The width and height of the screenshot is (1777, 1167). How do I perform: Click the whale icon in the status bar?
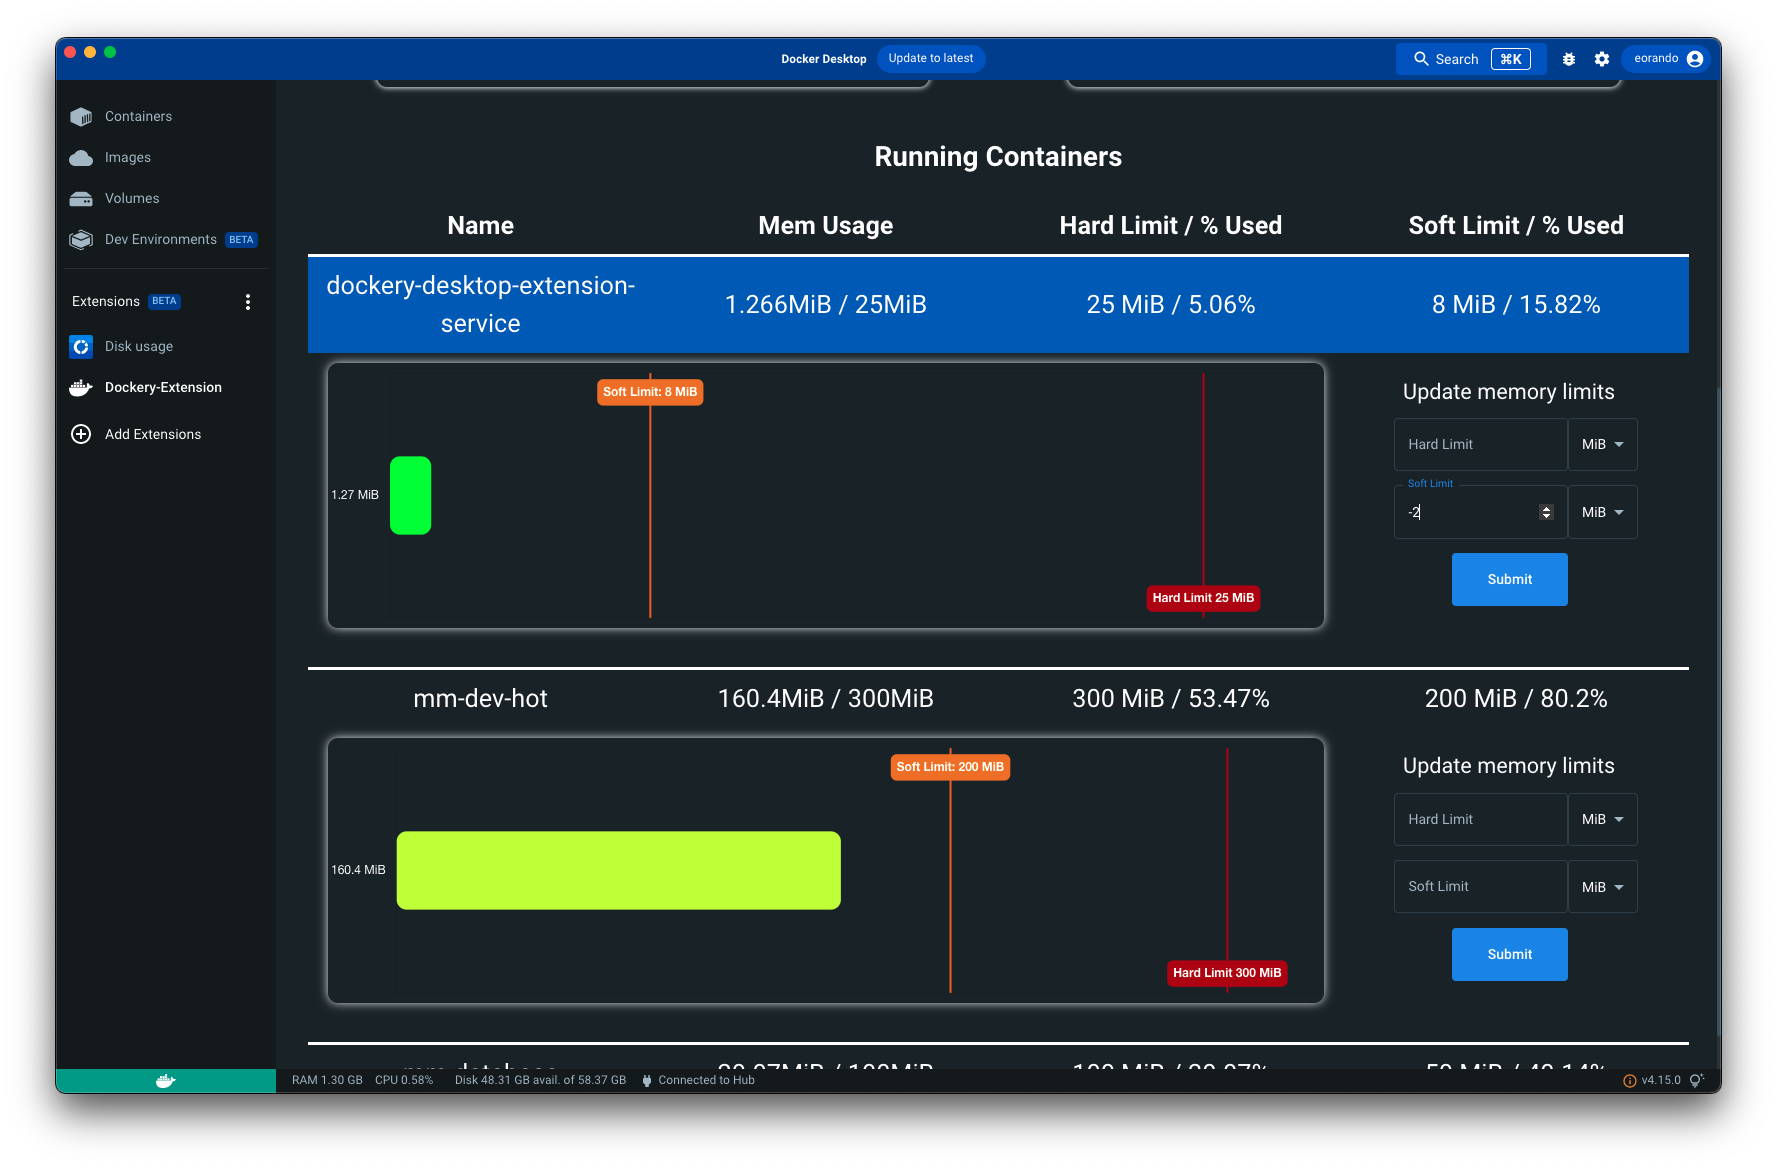pos(166,1080)
